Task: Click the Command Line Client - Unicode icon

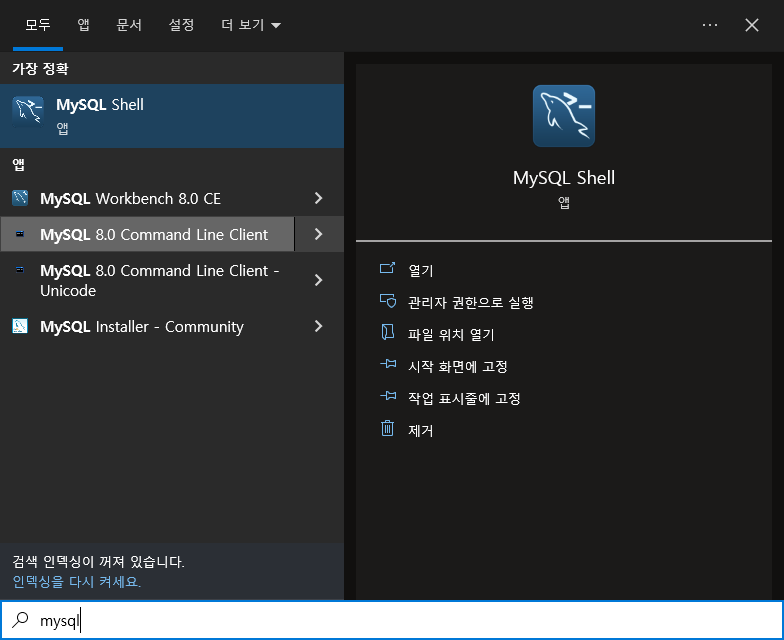Action: tap(20, 270)
